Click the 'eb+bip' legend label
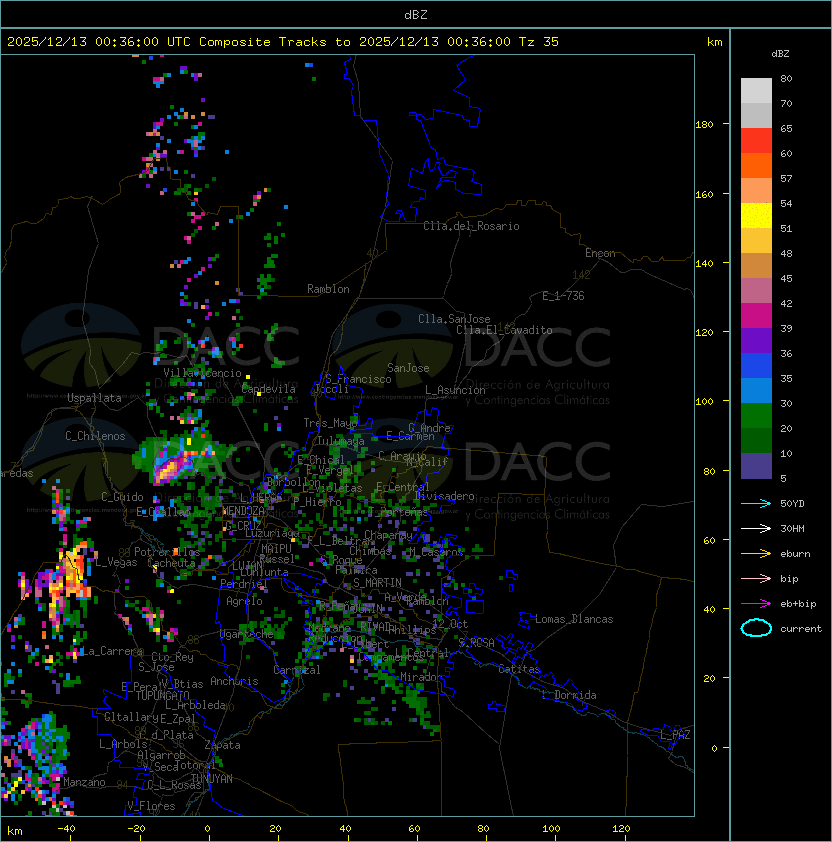The height and width of the screenshot is (842, 832). coord(798,604)
